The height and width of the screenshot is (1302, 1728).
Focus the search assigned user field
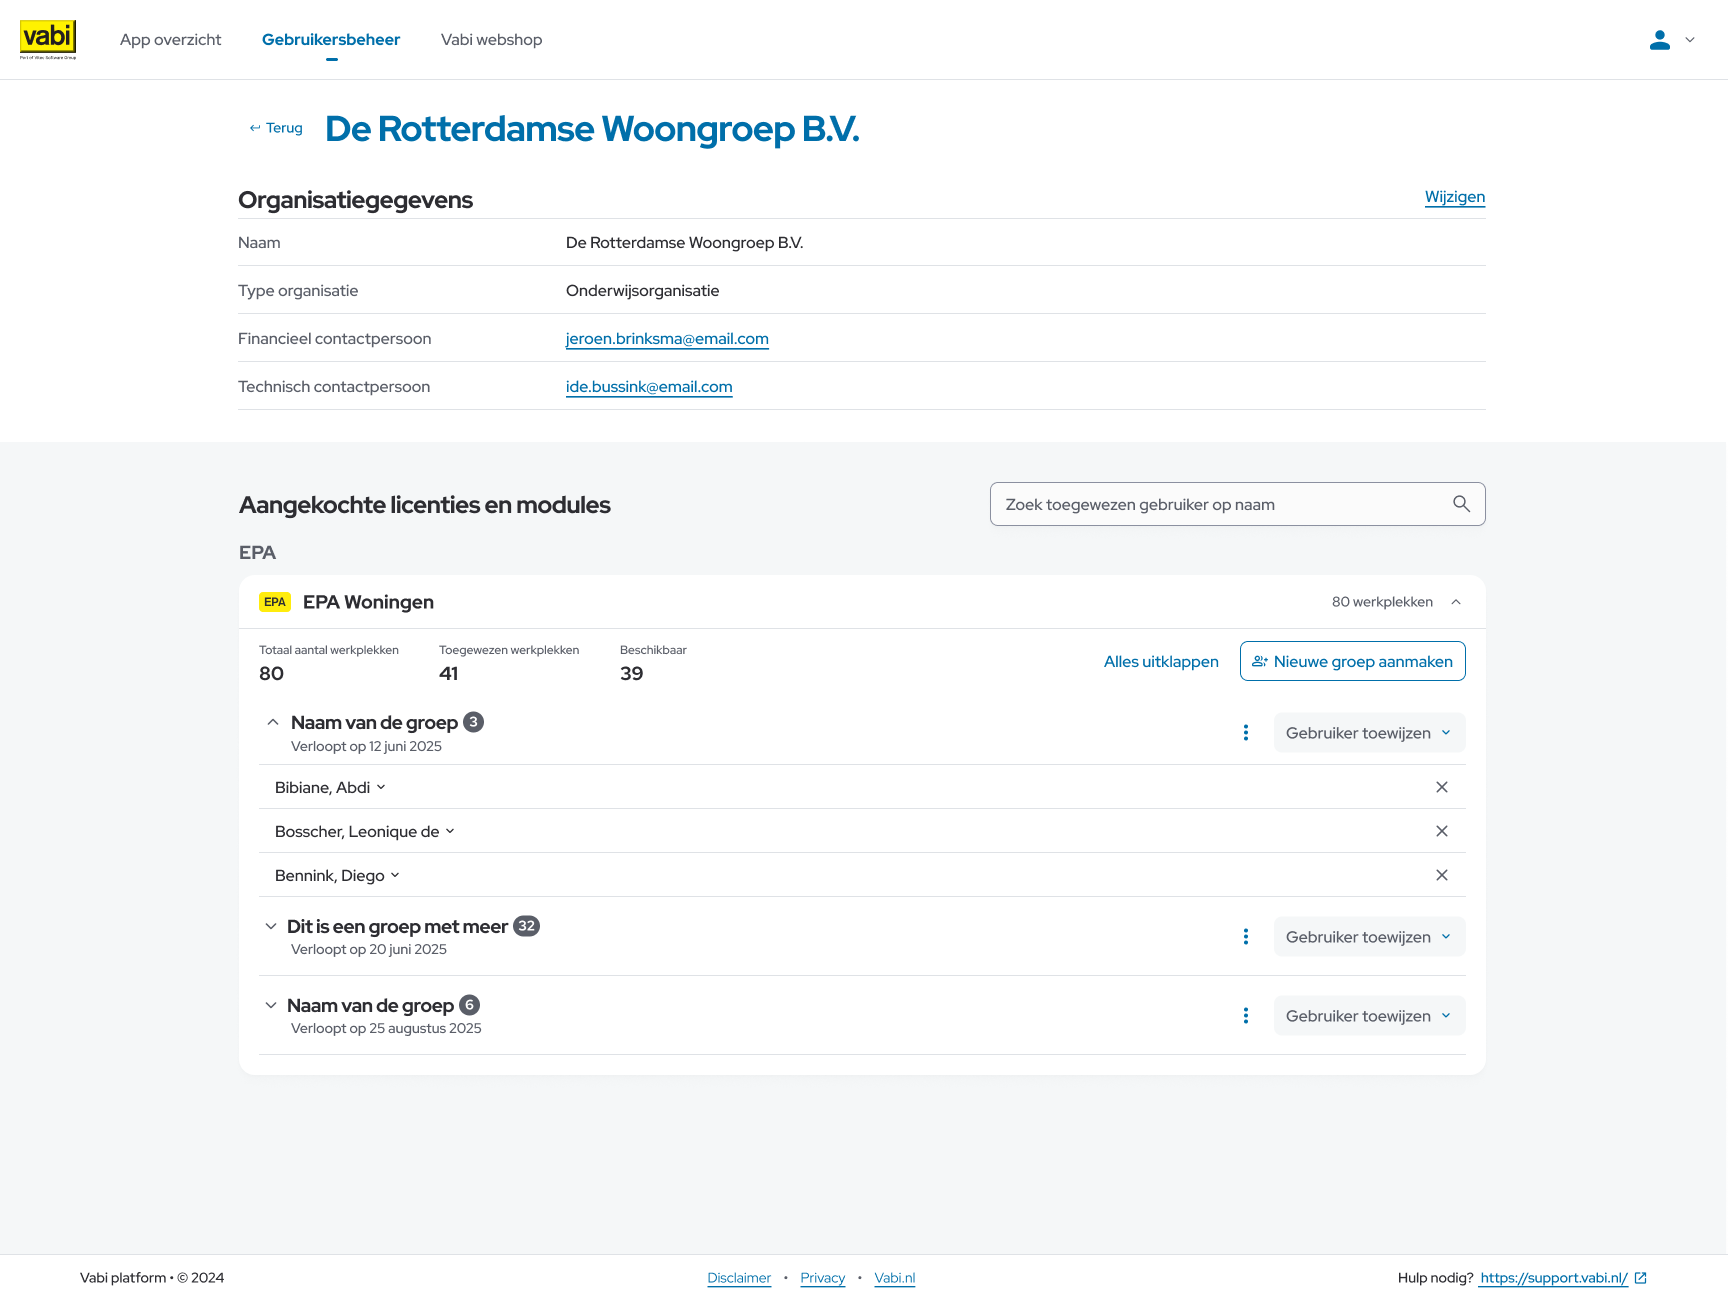click(1220, 504)
